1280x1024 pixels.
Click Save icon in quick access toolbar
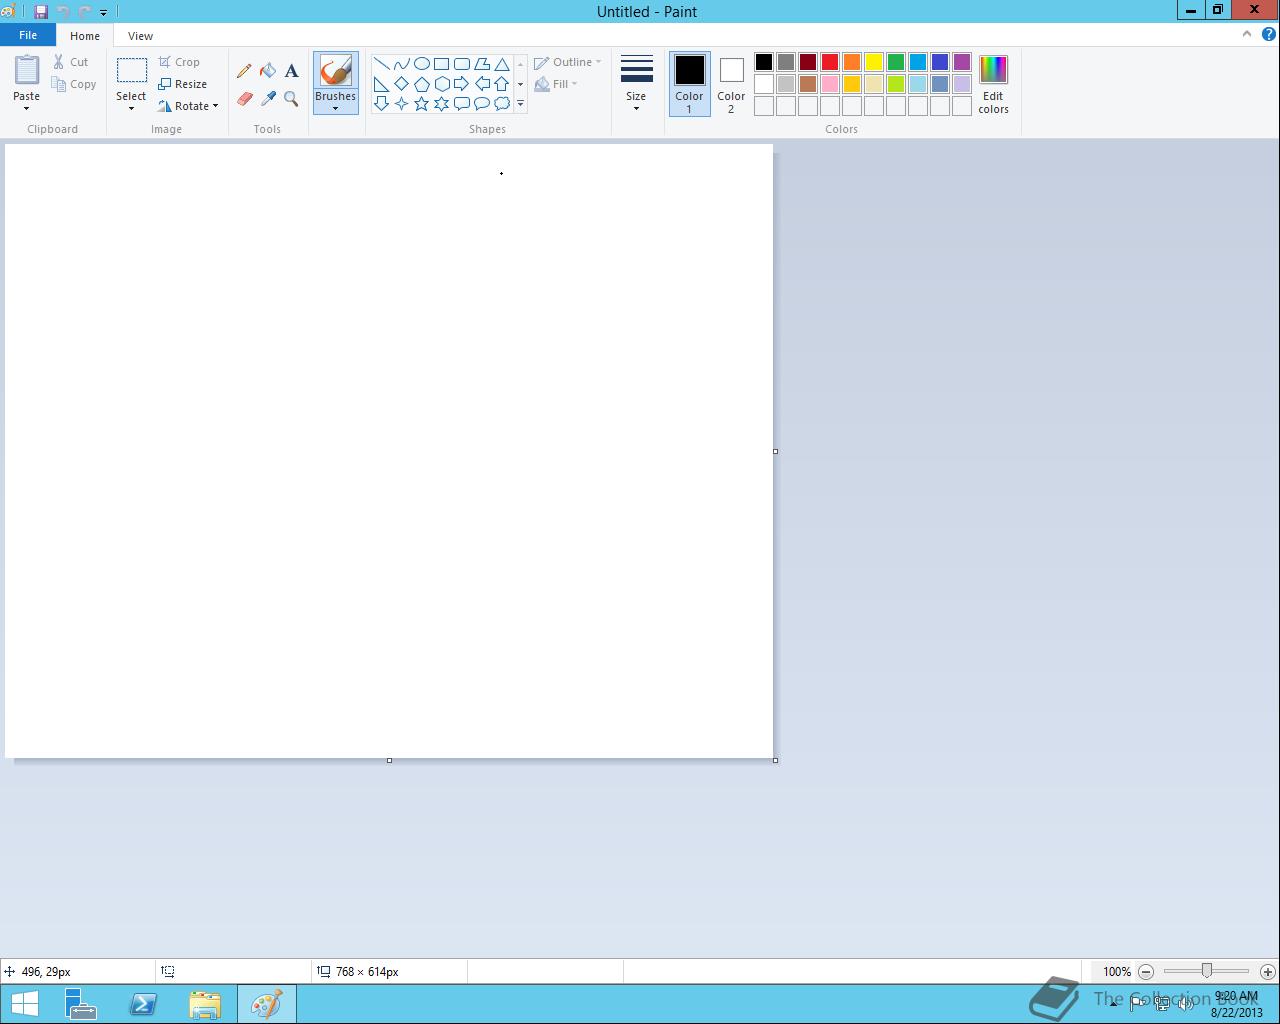click(x=41, y=12)
